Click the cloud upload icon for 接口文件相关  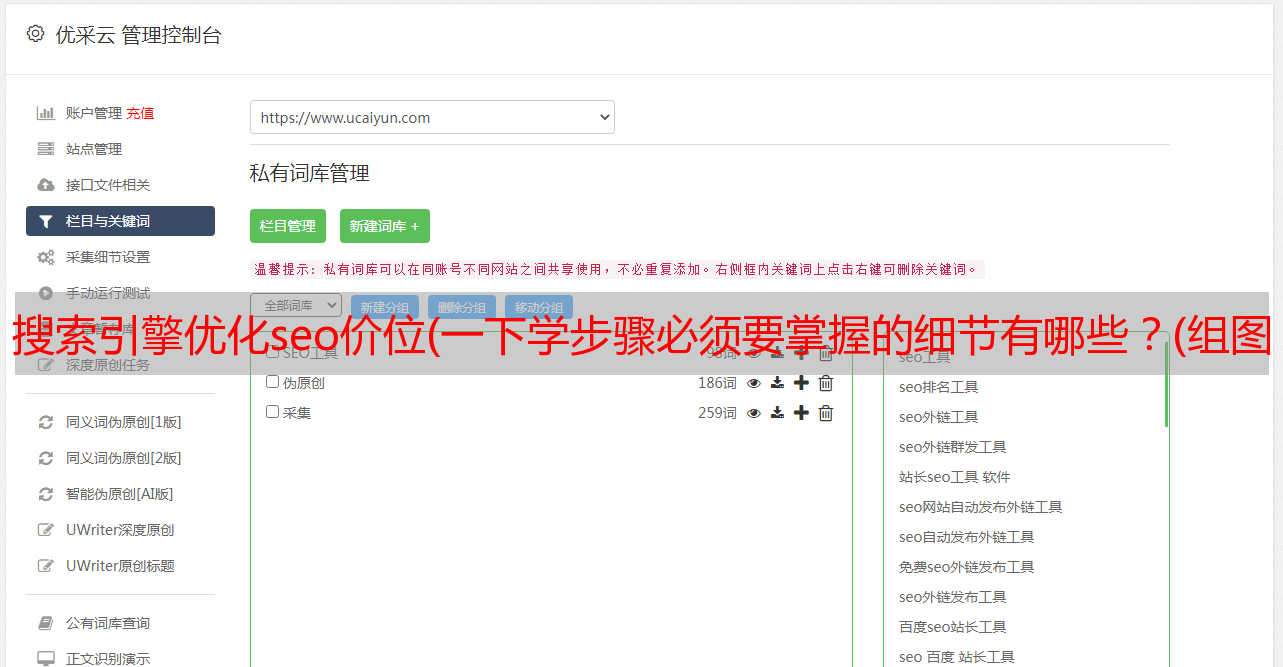[45, 185]
